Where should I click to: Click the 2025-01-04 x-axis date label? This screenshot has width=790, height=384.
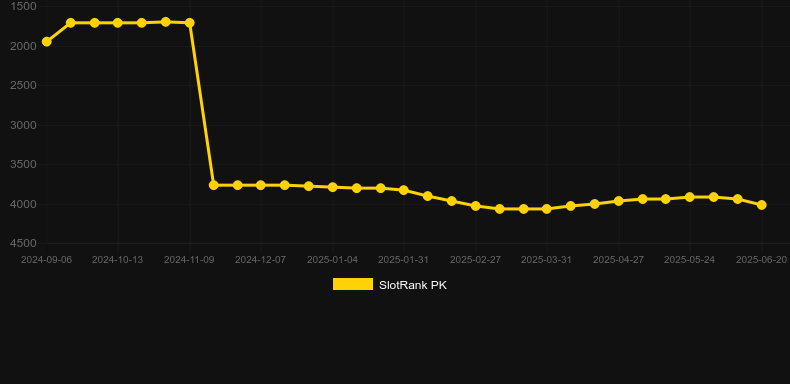pyautogui.click(x=333, y=260)
